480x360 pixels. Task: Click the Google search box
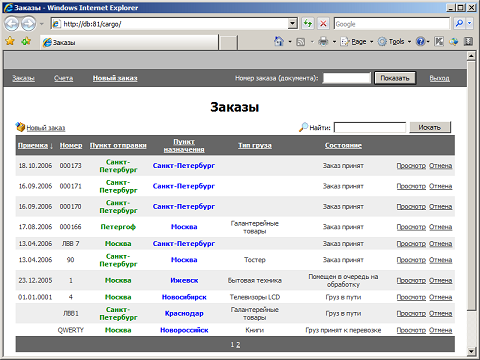pyautogui.click(x=392, y=24)
